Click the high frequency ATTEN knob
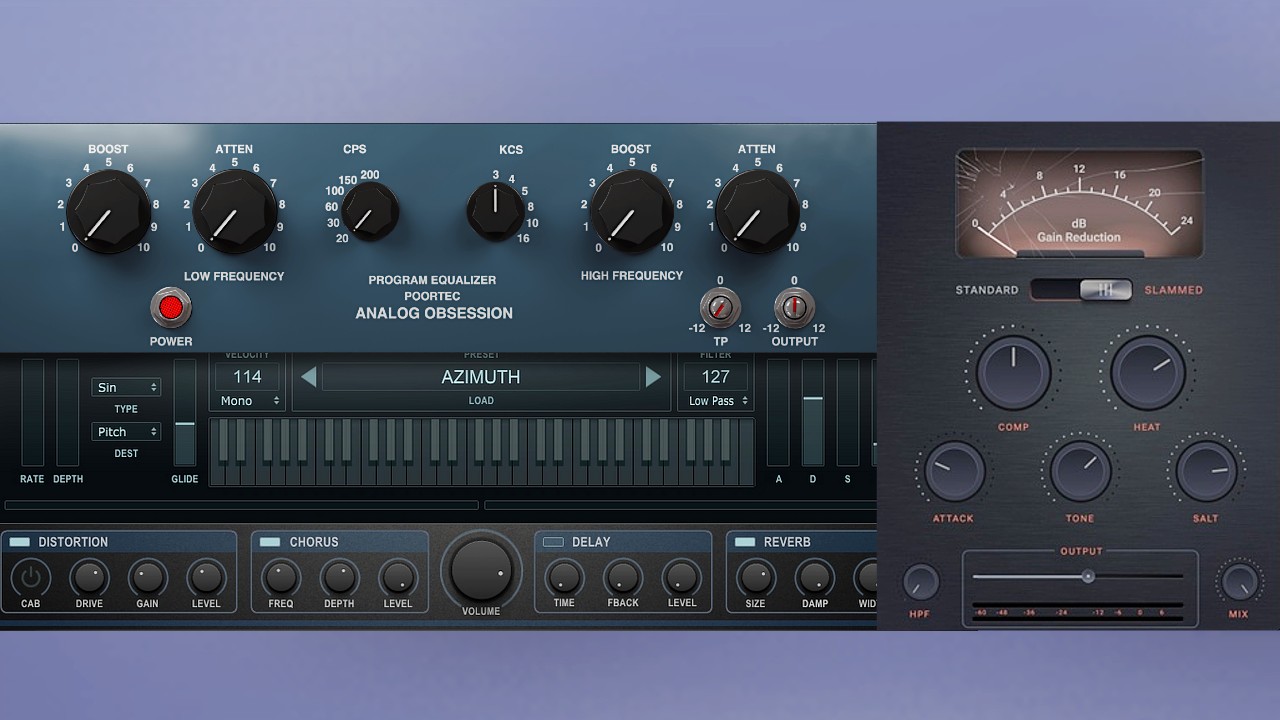 pos(757,211)
